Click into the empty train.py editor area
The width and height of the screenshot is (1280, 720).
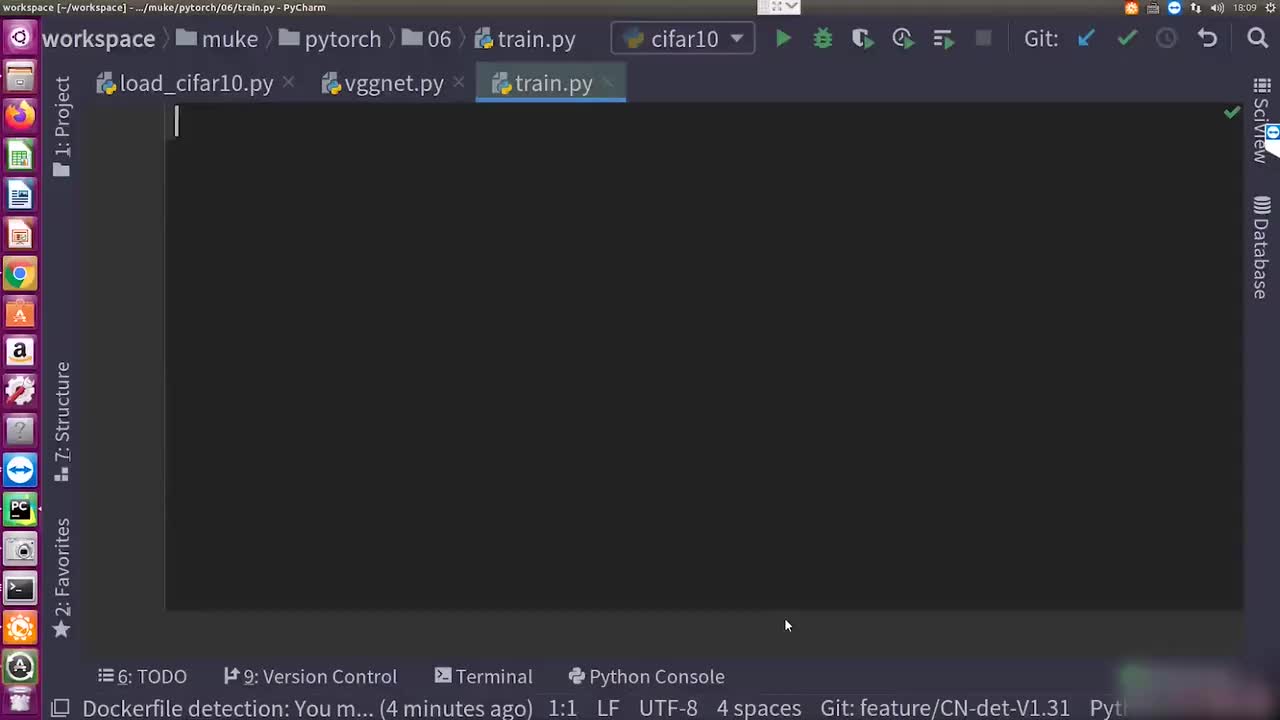[704, 357]
